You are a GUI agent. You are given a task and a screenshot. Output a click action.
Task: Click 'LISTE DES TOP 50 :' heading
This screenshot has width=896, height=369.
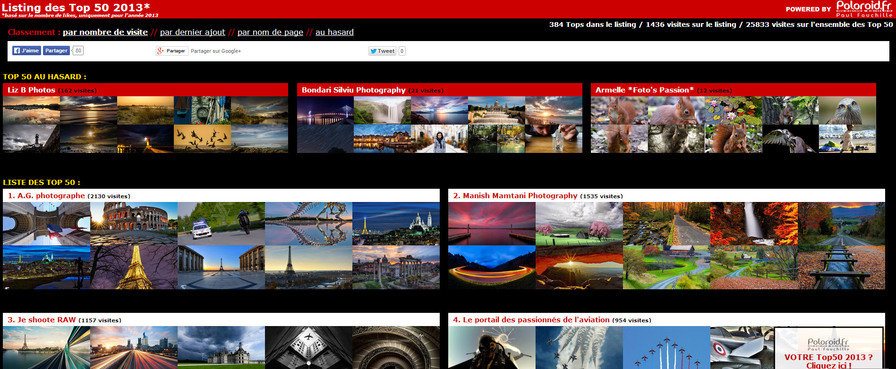tap(41, 182)
